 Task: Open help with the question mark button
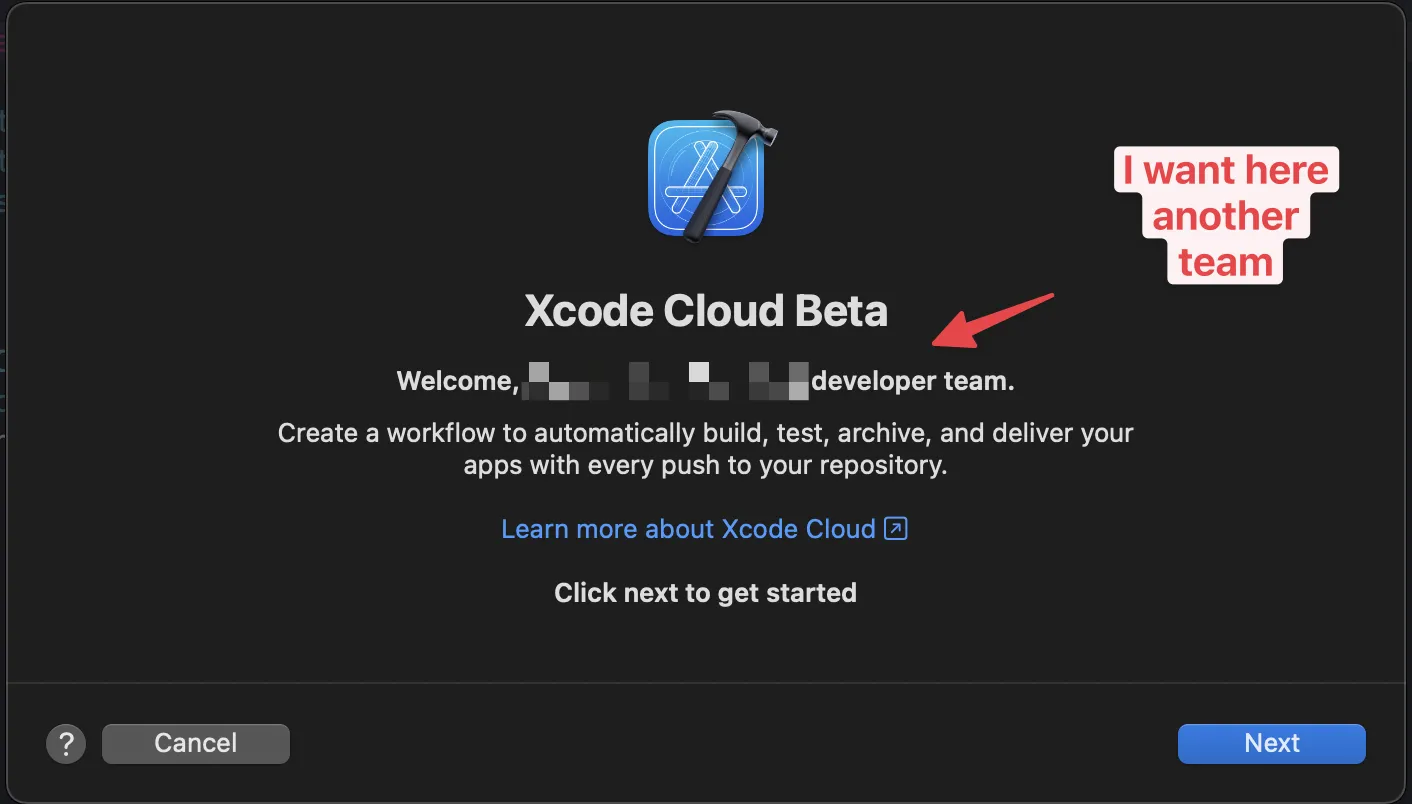pyautogui.click(x=66, y=744)
